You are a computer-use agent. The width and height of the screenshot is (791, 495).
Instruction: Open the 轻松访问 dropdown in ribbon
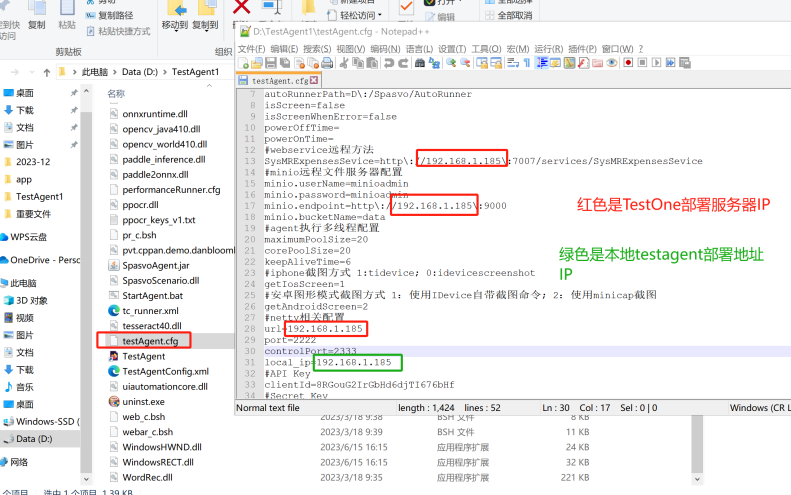361,16
